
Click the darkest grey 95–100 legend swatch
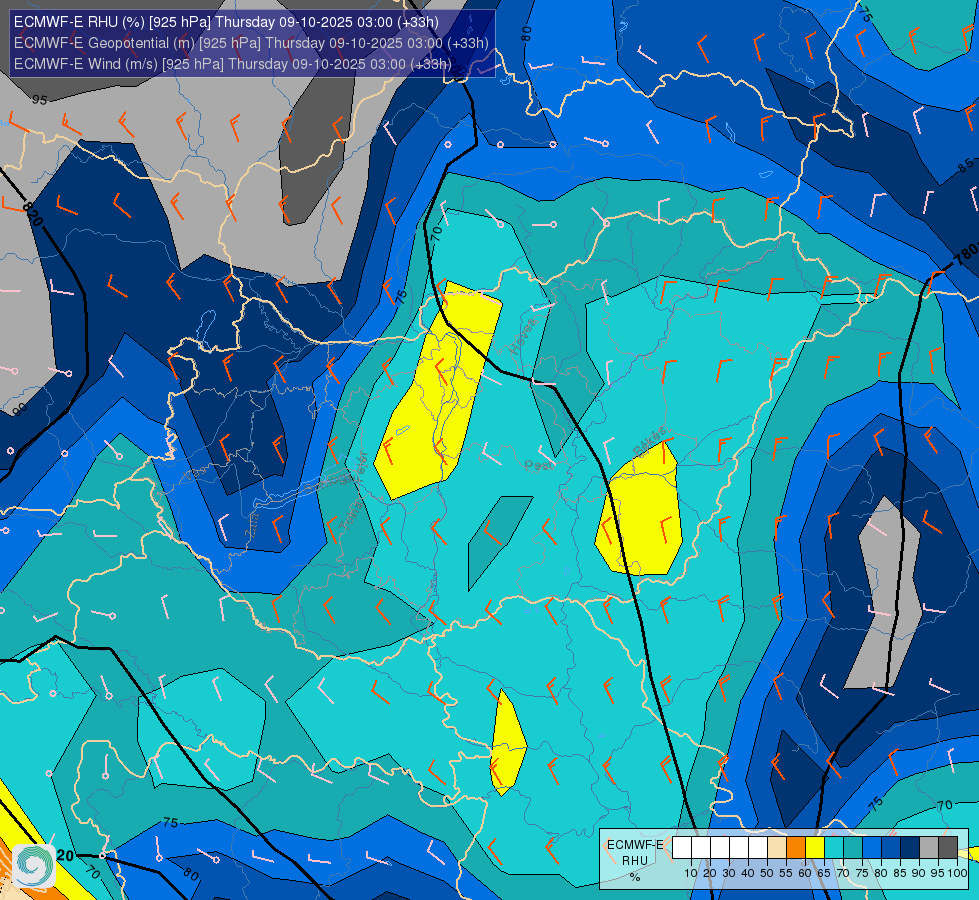[948, 848]
